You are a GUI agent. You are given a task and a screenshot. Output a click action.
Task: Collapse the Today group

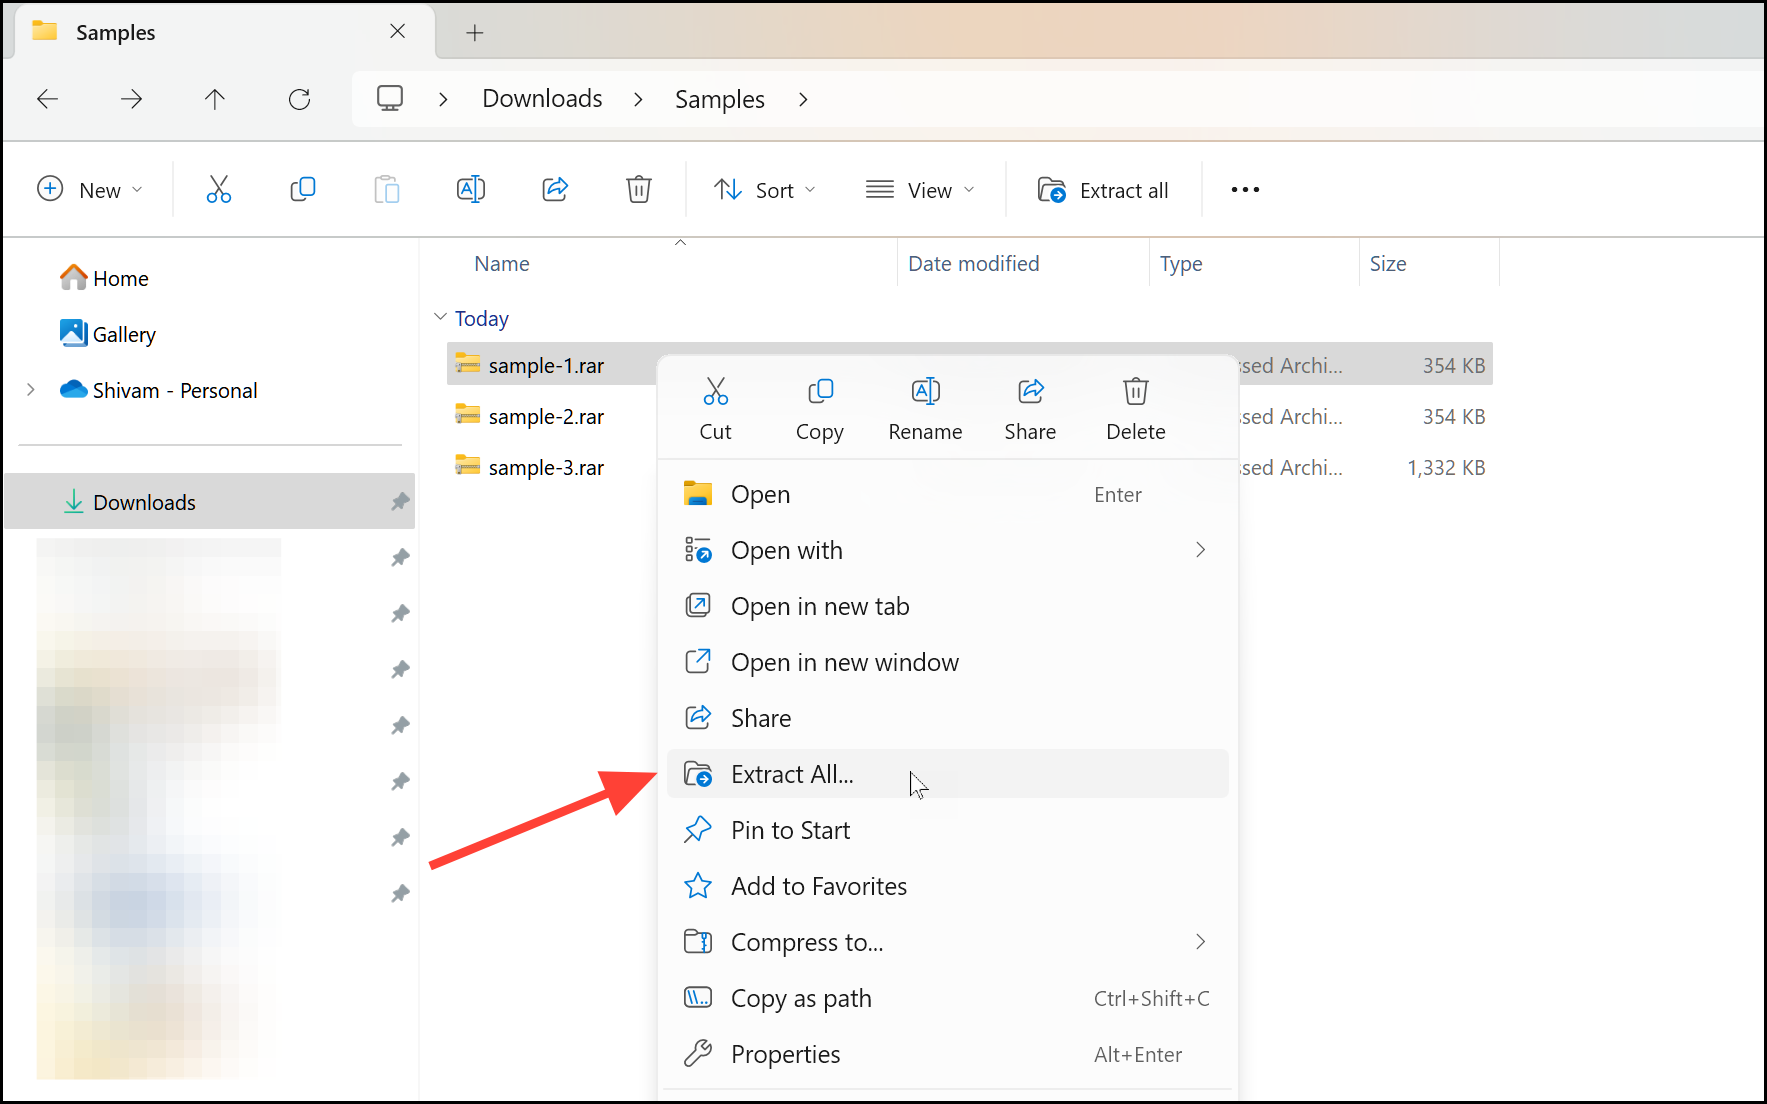click(441, 316)
